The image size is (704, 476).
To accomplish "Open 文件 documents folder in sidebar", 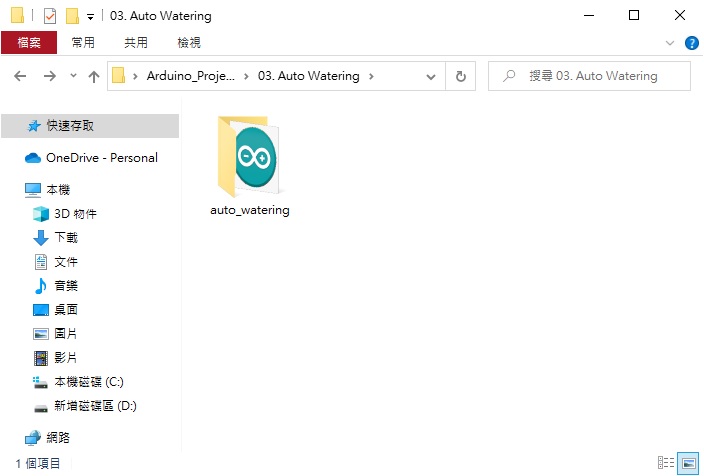I will [55, 262].
